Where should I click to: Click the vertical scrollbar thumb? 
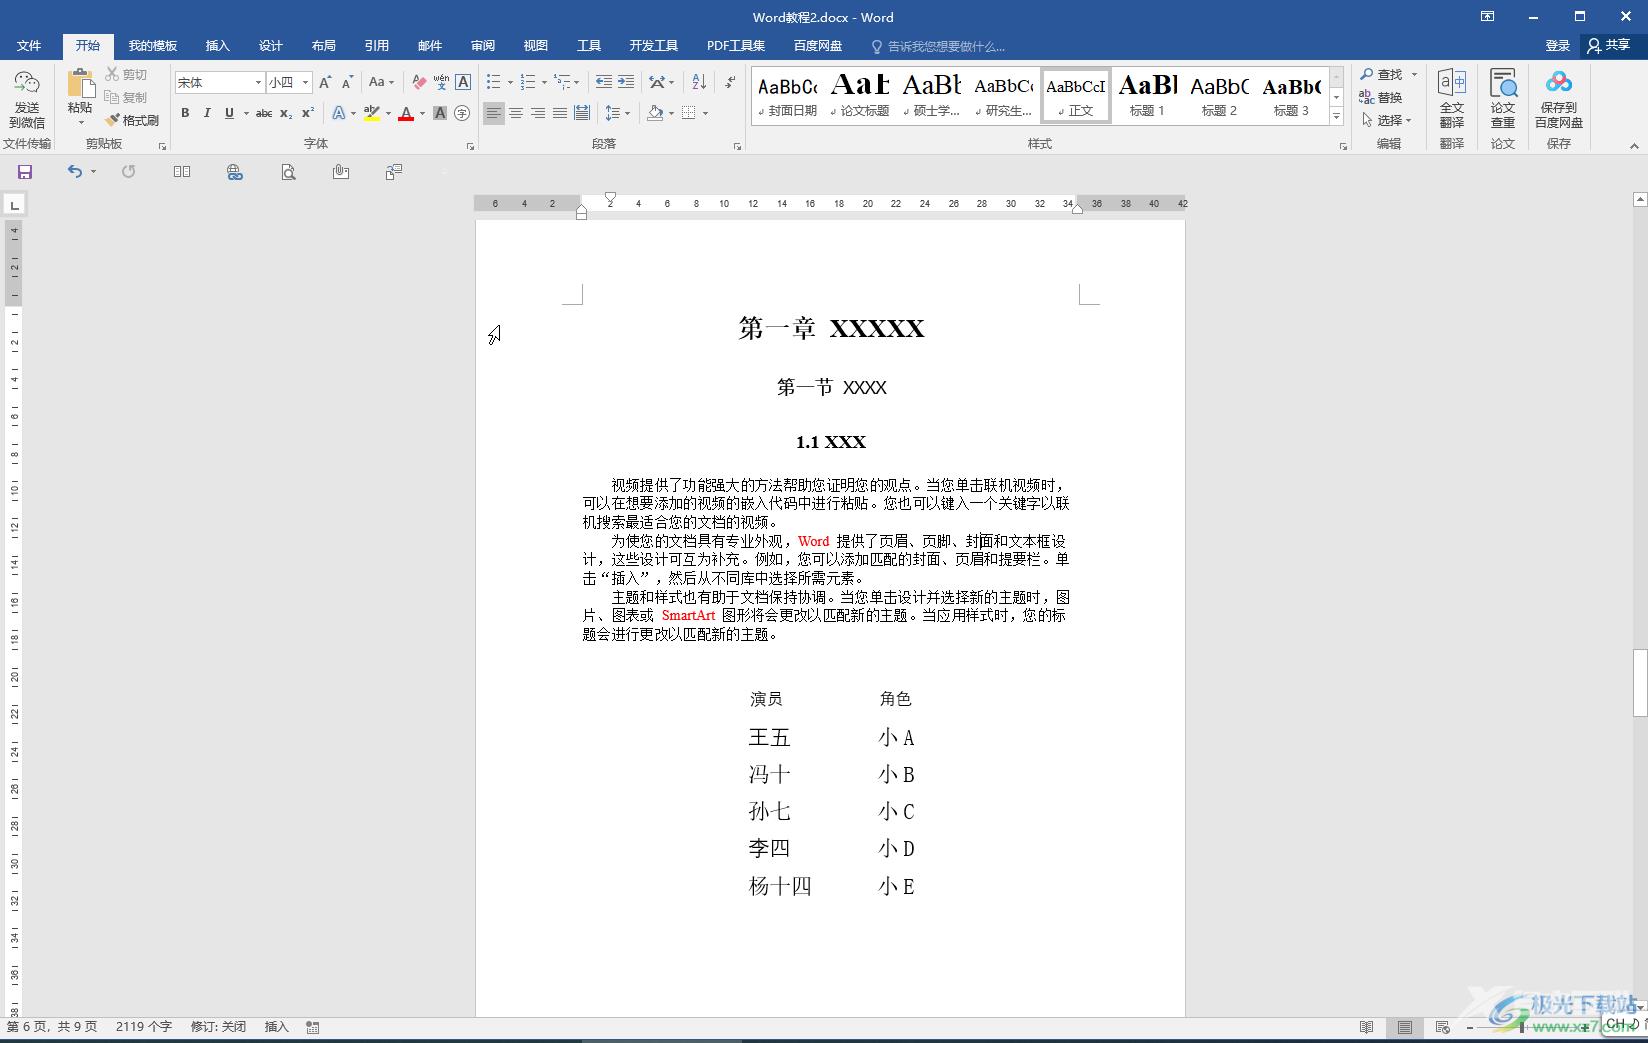[1640, 683]
